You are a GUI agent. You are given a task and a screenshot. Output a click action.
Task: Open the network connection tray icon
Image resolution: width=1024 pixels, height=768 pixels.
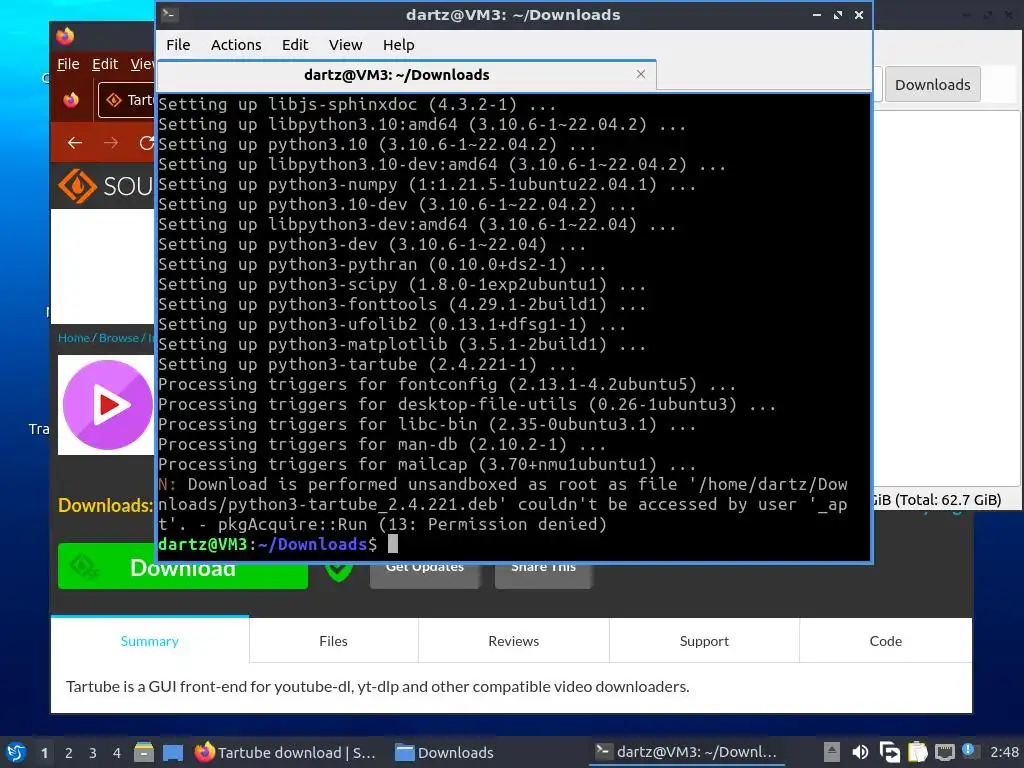(x=945, y=752)
